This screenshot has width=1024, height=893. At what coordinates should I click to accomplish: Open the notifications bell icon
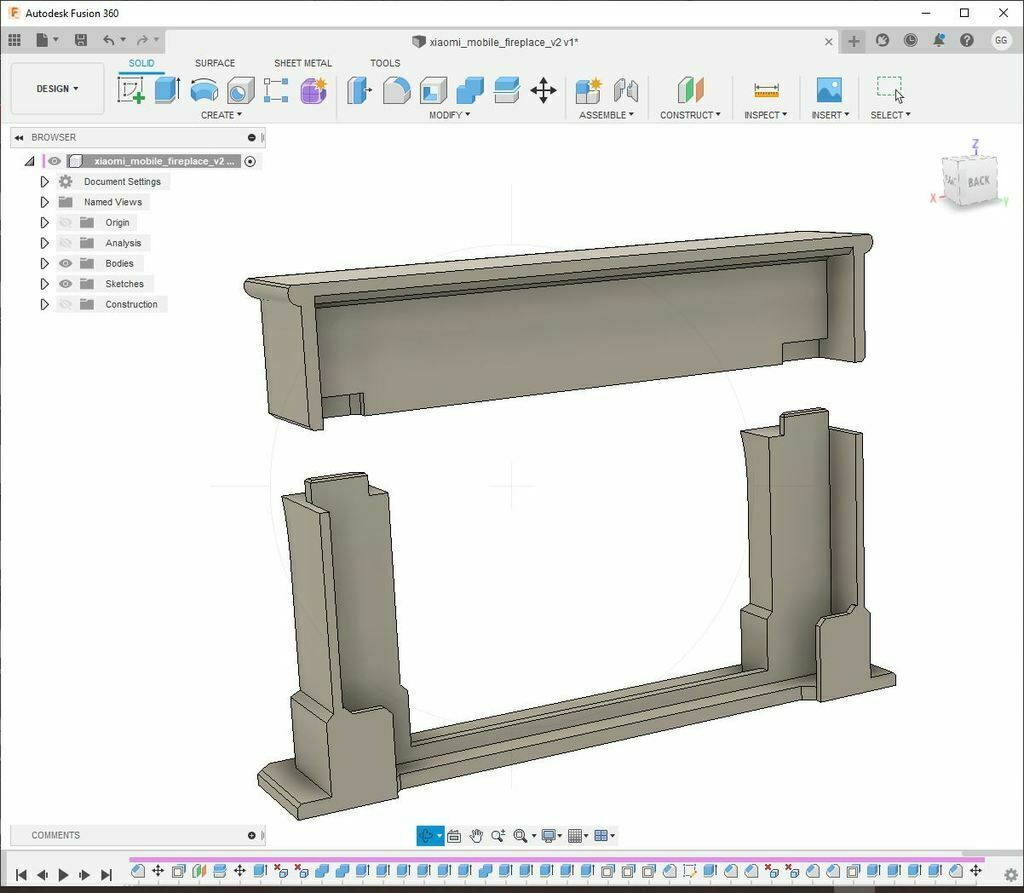[938, 41]
